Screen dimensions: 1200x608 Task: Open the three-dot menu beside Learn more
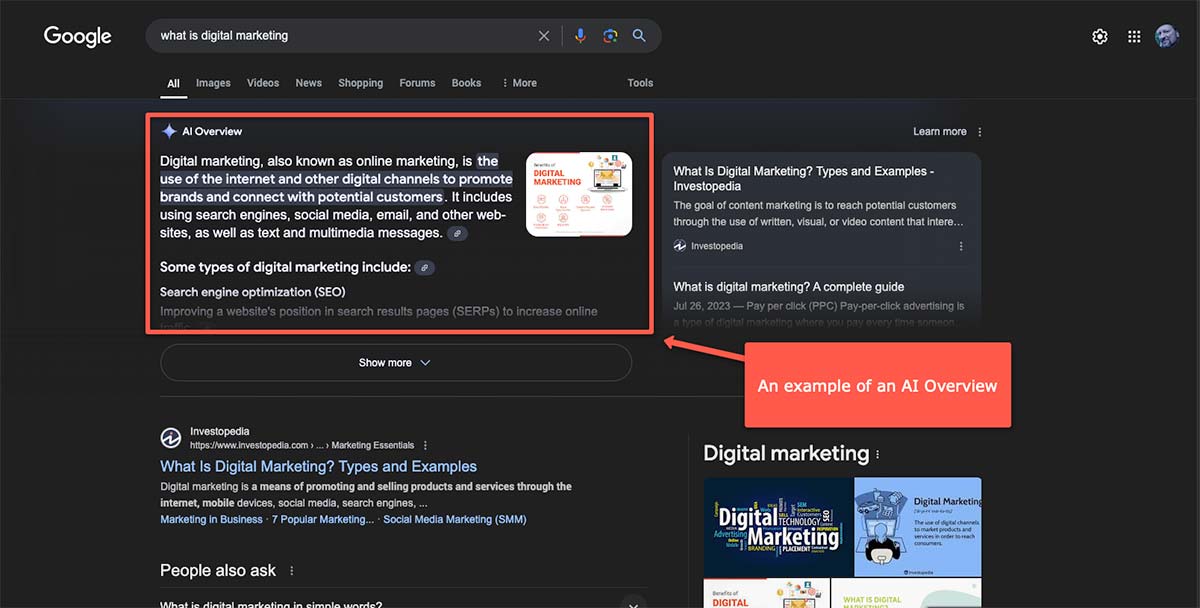[x=979, y=131]
